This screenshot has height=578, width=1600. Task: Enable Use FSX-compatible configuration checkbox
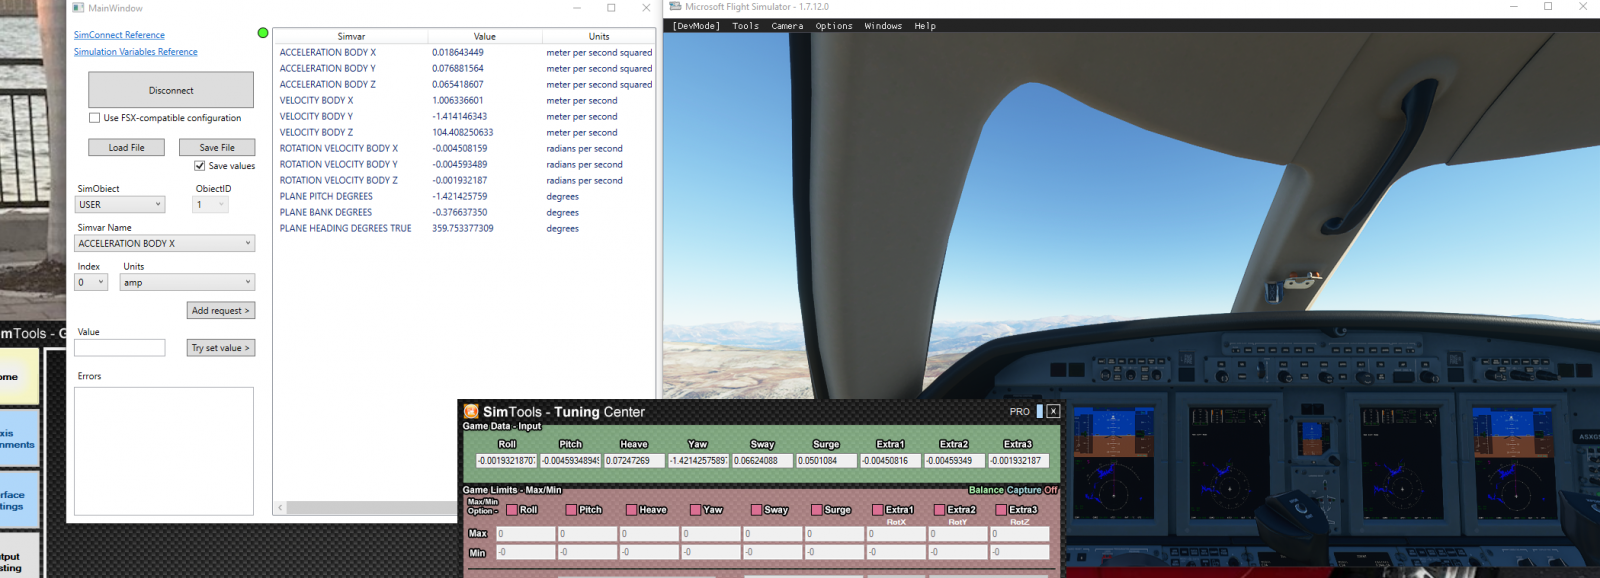tap(94, 118)
